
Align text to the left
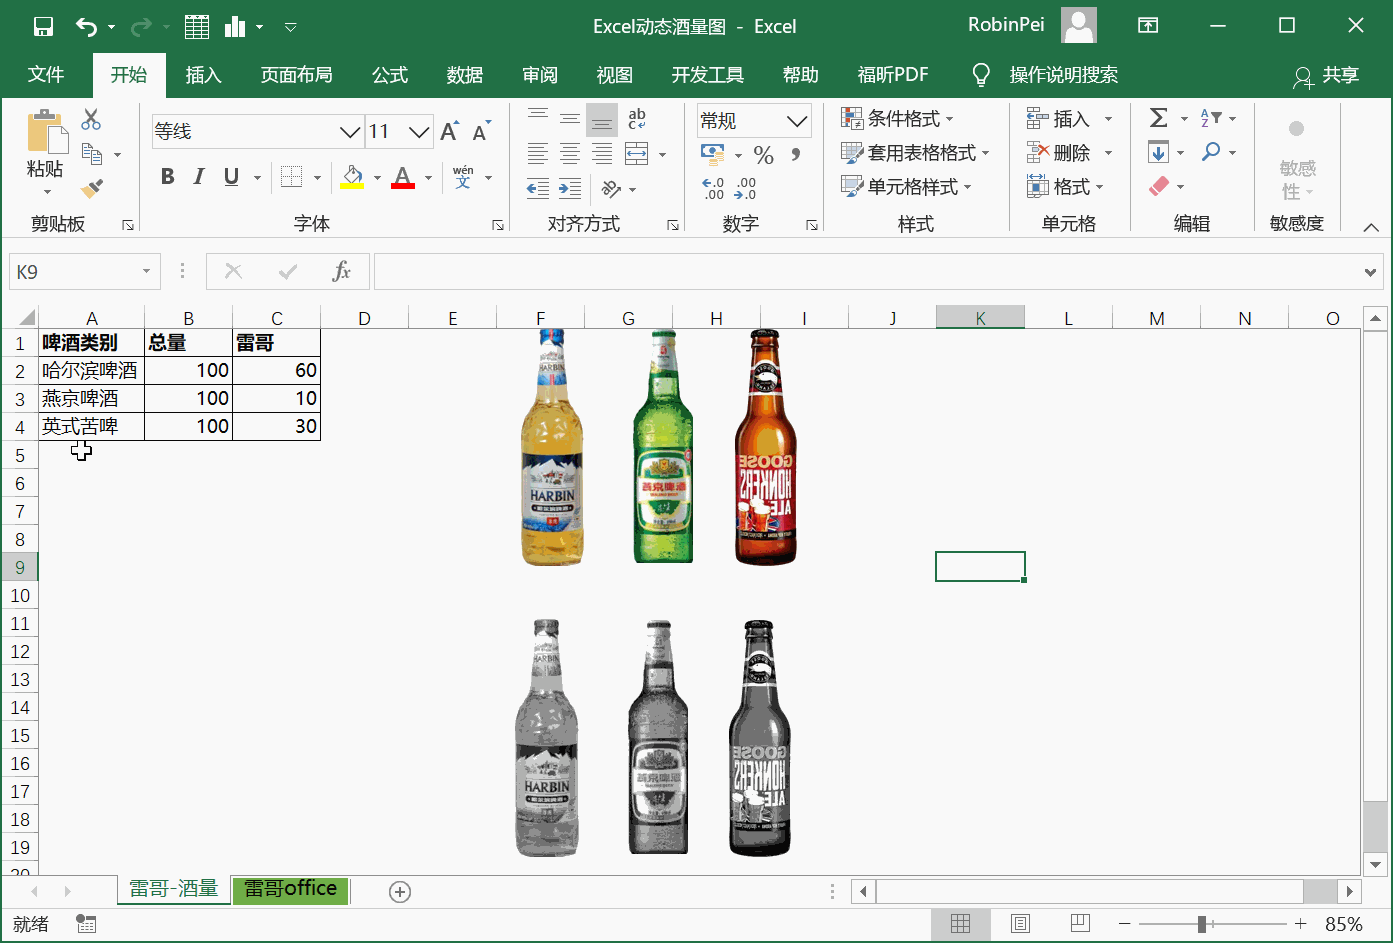tap(538, 154)
